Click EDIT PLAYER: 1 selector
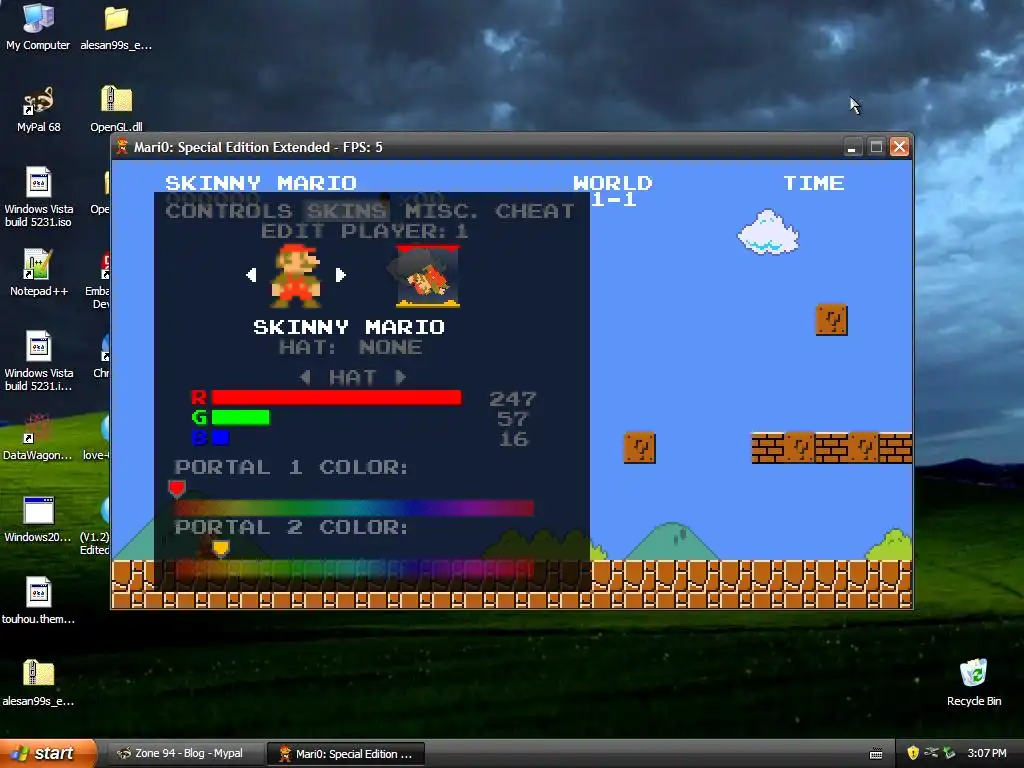The width and height of the screenshot is (1024, 768). point(364,231)
